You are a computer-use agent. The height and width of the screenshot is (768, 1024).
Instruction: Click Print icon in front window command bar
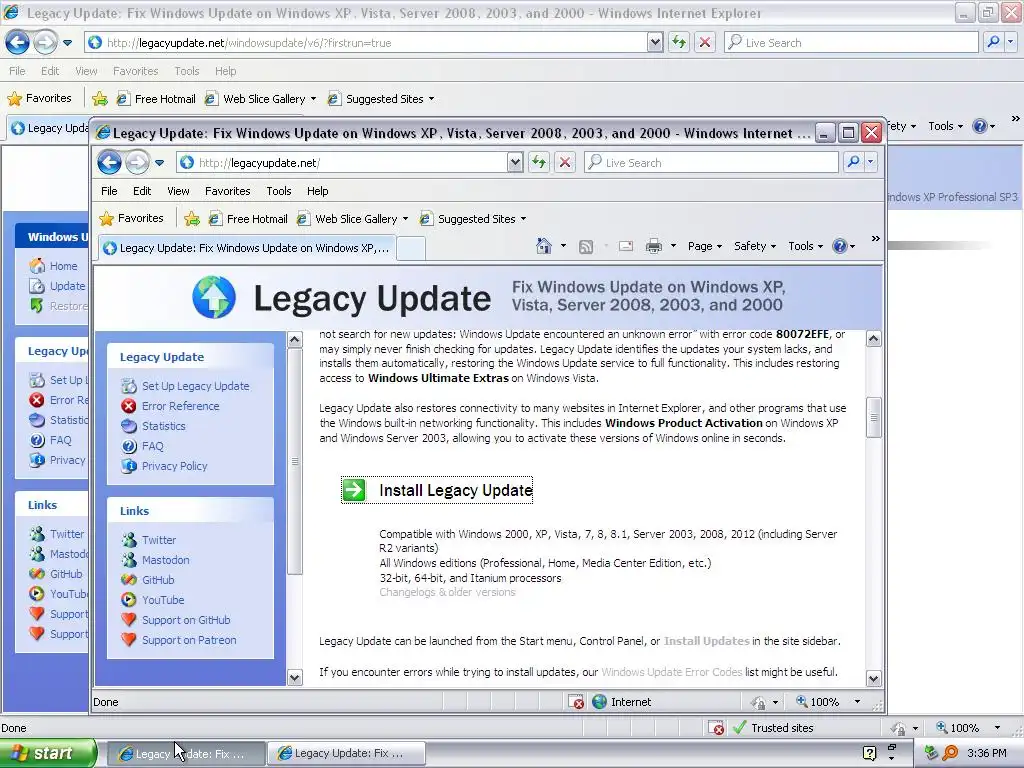654,246
